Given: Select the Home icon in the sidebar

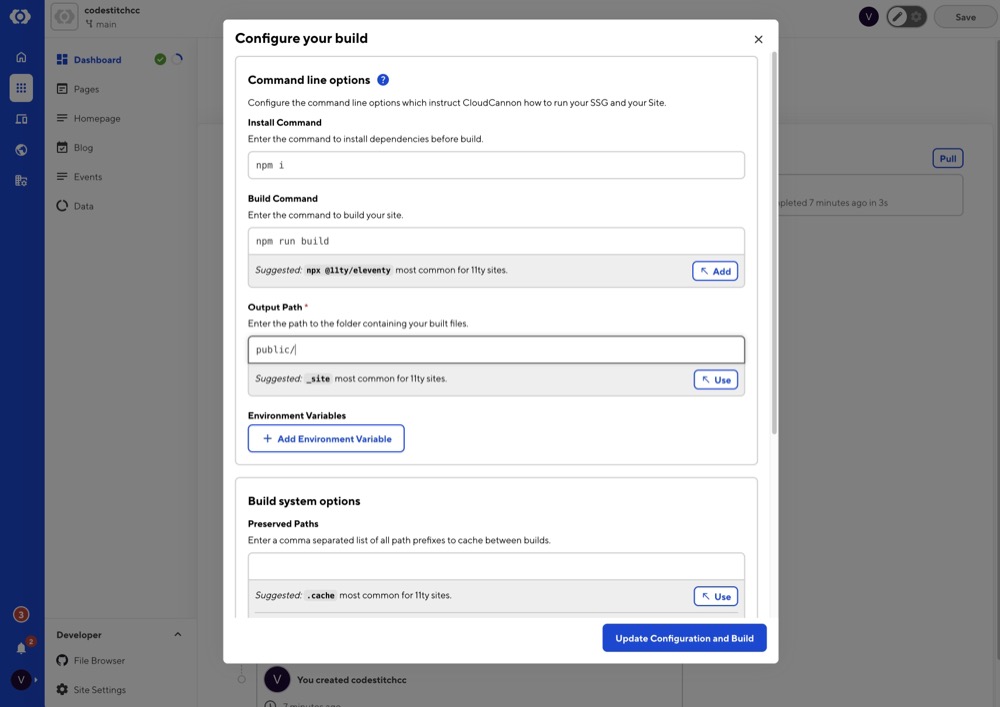Looking at the screenshot, I should (x=20, y=57).
